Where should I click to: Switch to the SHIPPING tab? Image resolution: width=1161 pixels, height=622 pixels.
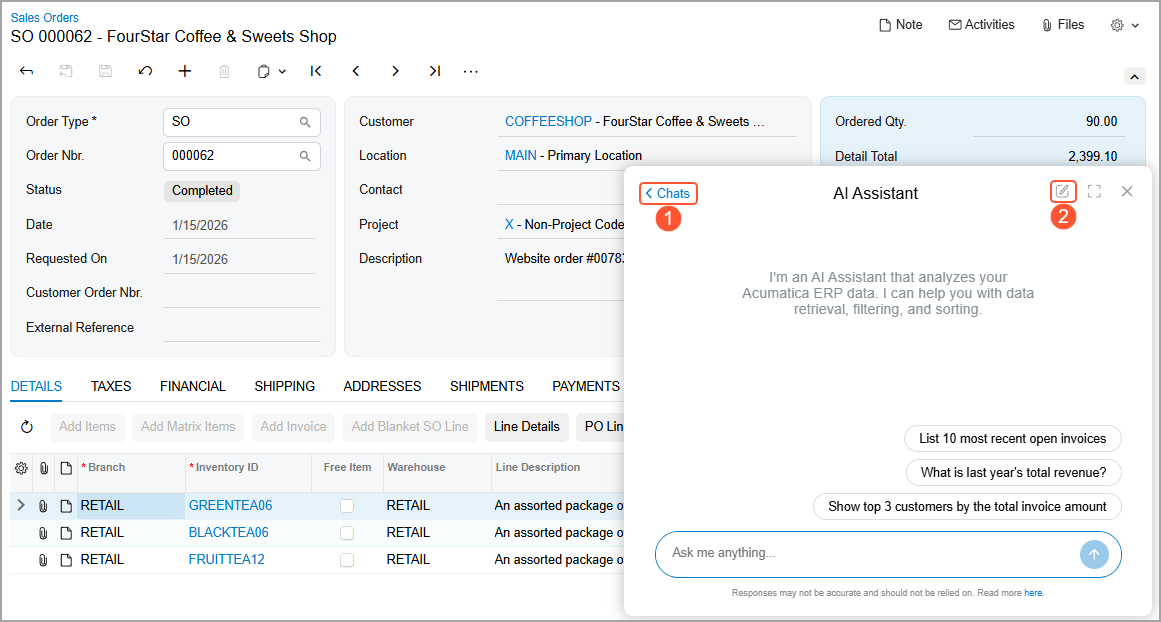[285, 386]
